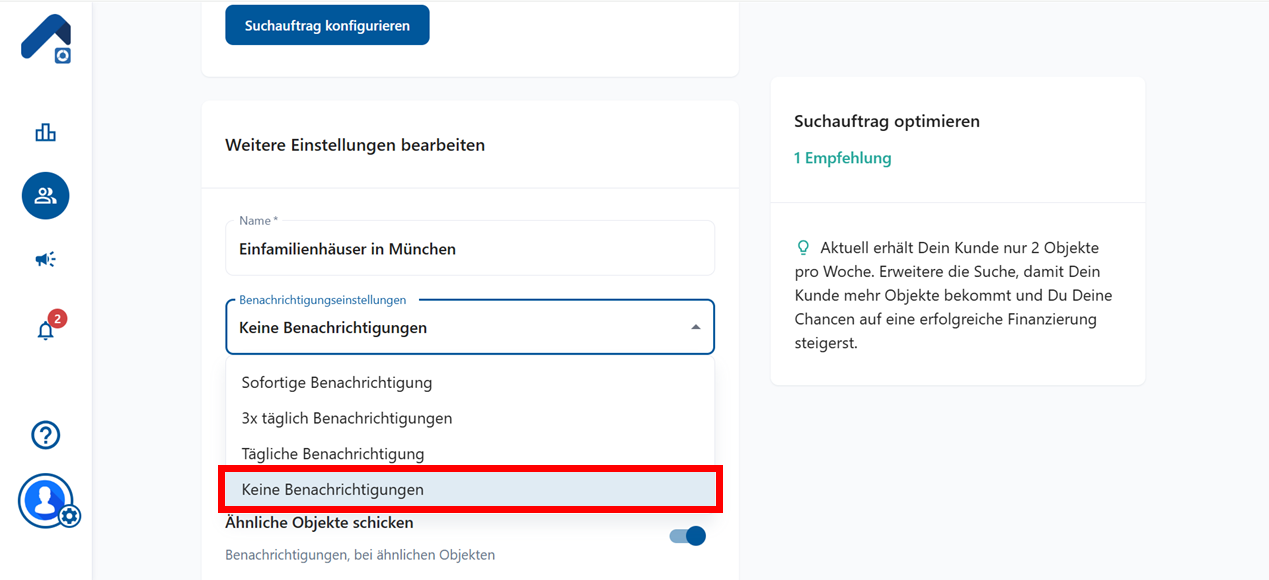Viewport: 1269px width, 580px height.
Task: Collapse dropdown using the arrow caret
Action: coord(696,327)
